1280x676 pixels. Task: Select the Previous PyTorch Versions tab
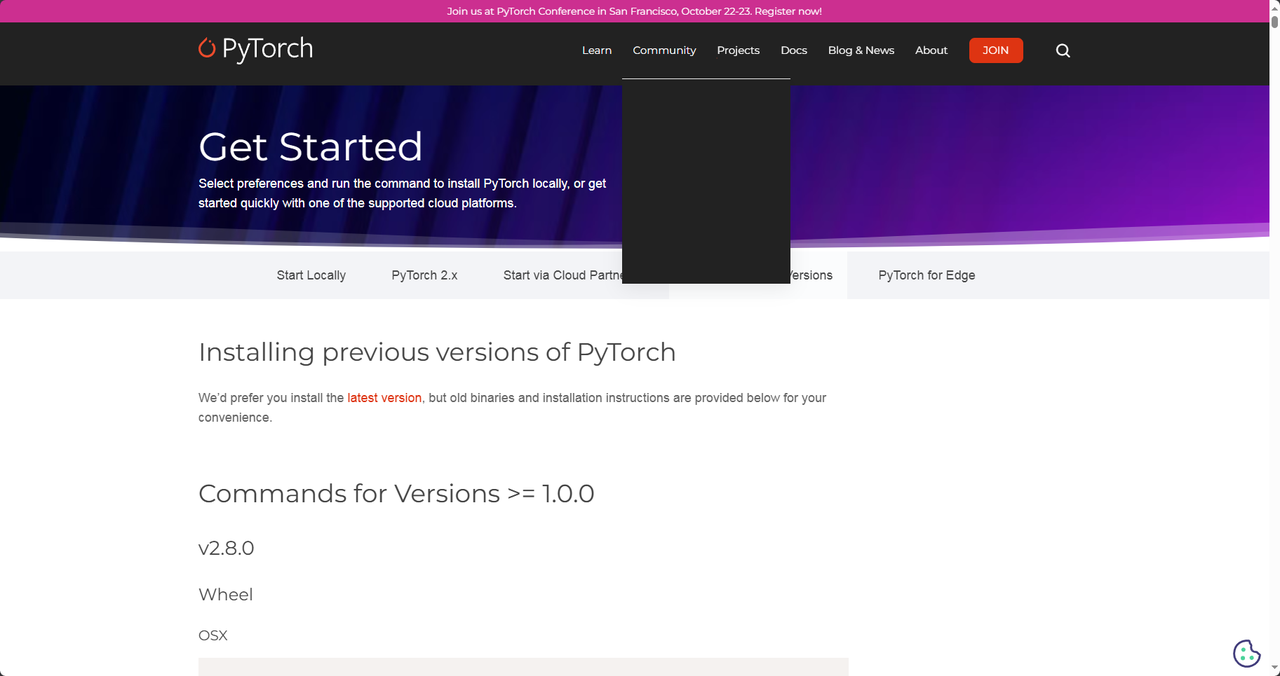(x=812, y=275)
